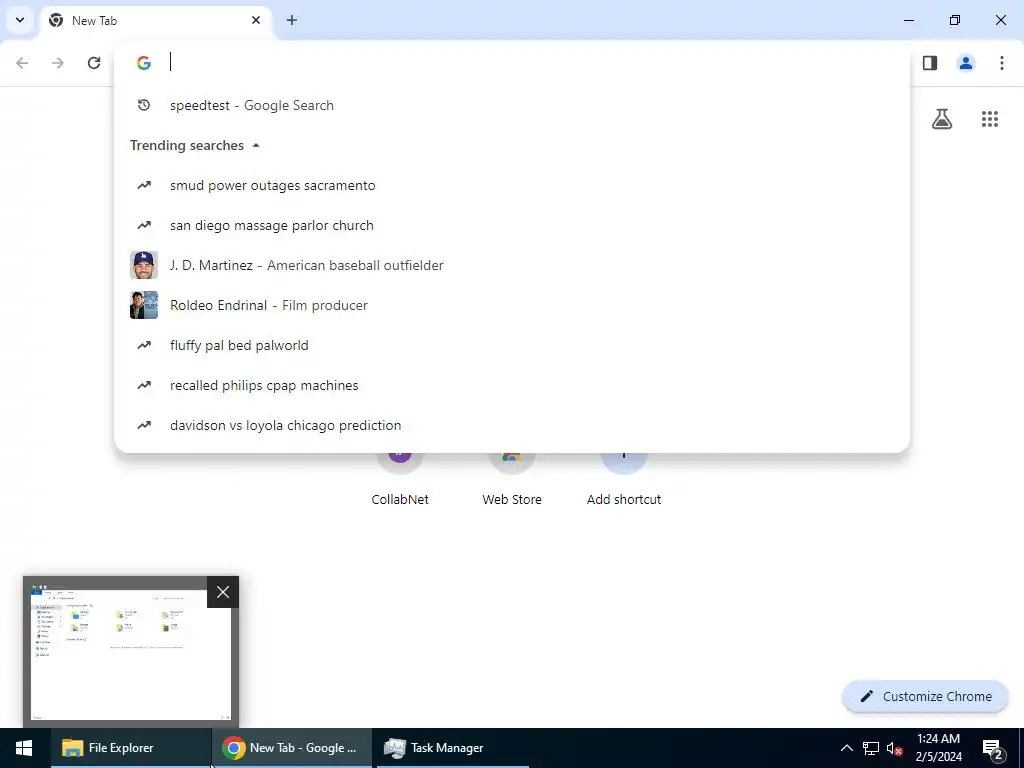
Task: Open the Chrome three-dot menu
Action: click(1002, 63)
